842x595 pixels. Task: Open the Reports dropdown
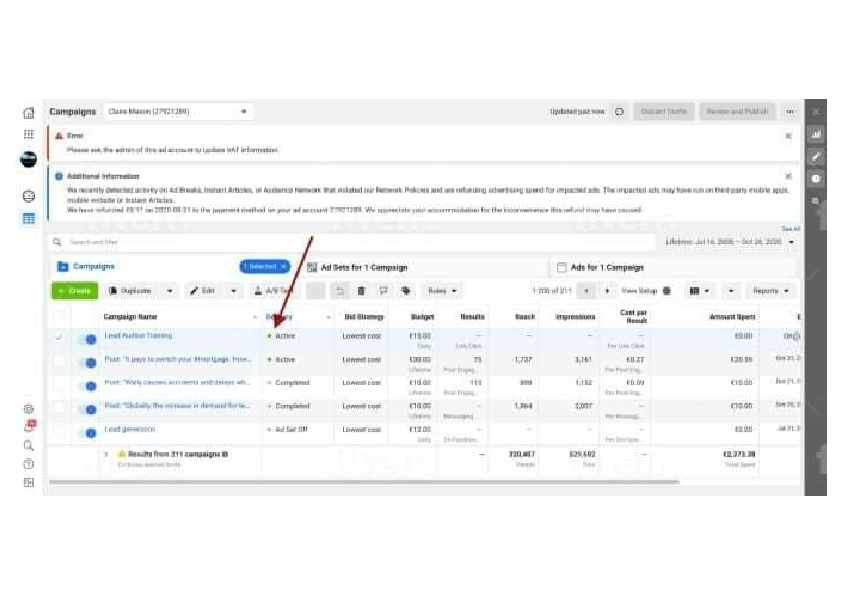[x=771, y=291]
